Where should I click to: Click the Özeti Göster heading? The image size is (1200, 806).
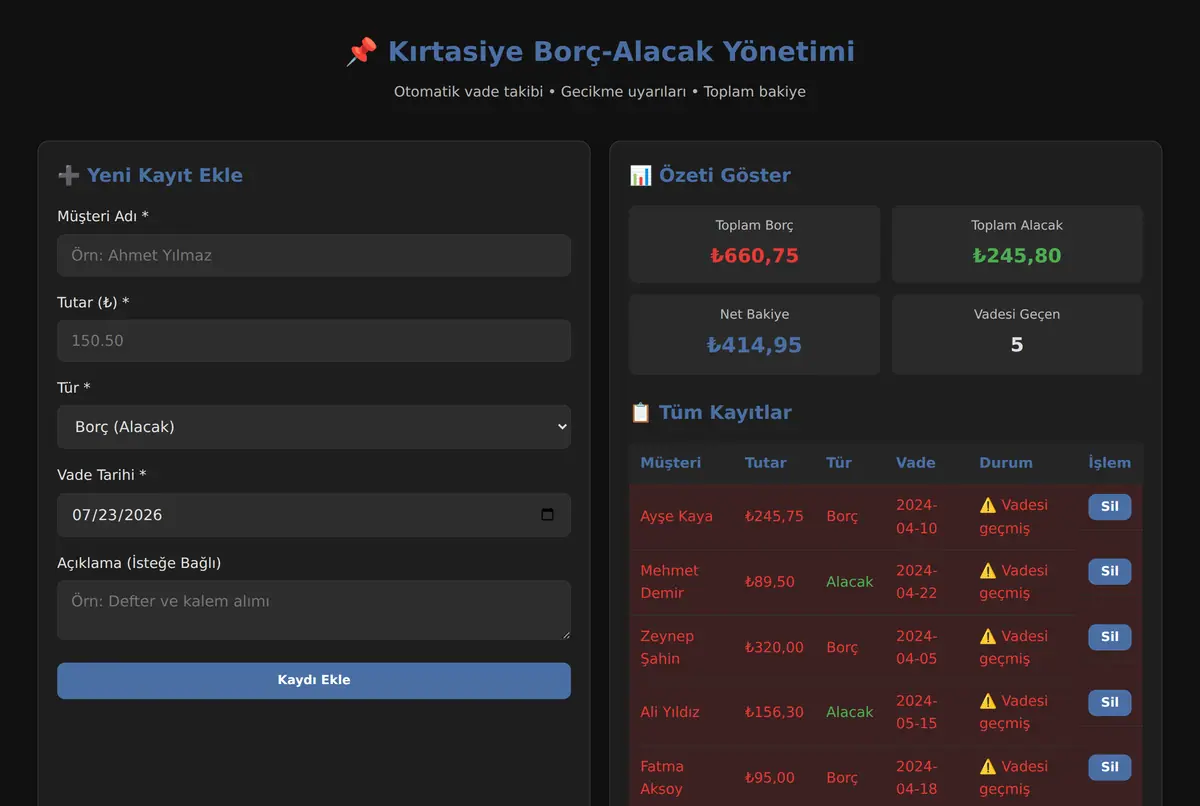click(725, 175)
